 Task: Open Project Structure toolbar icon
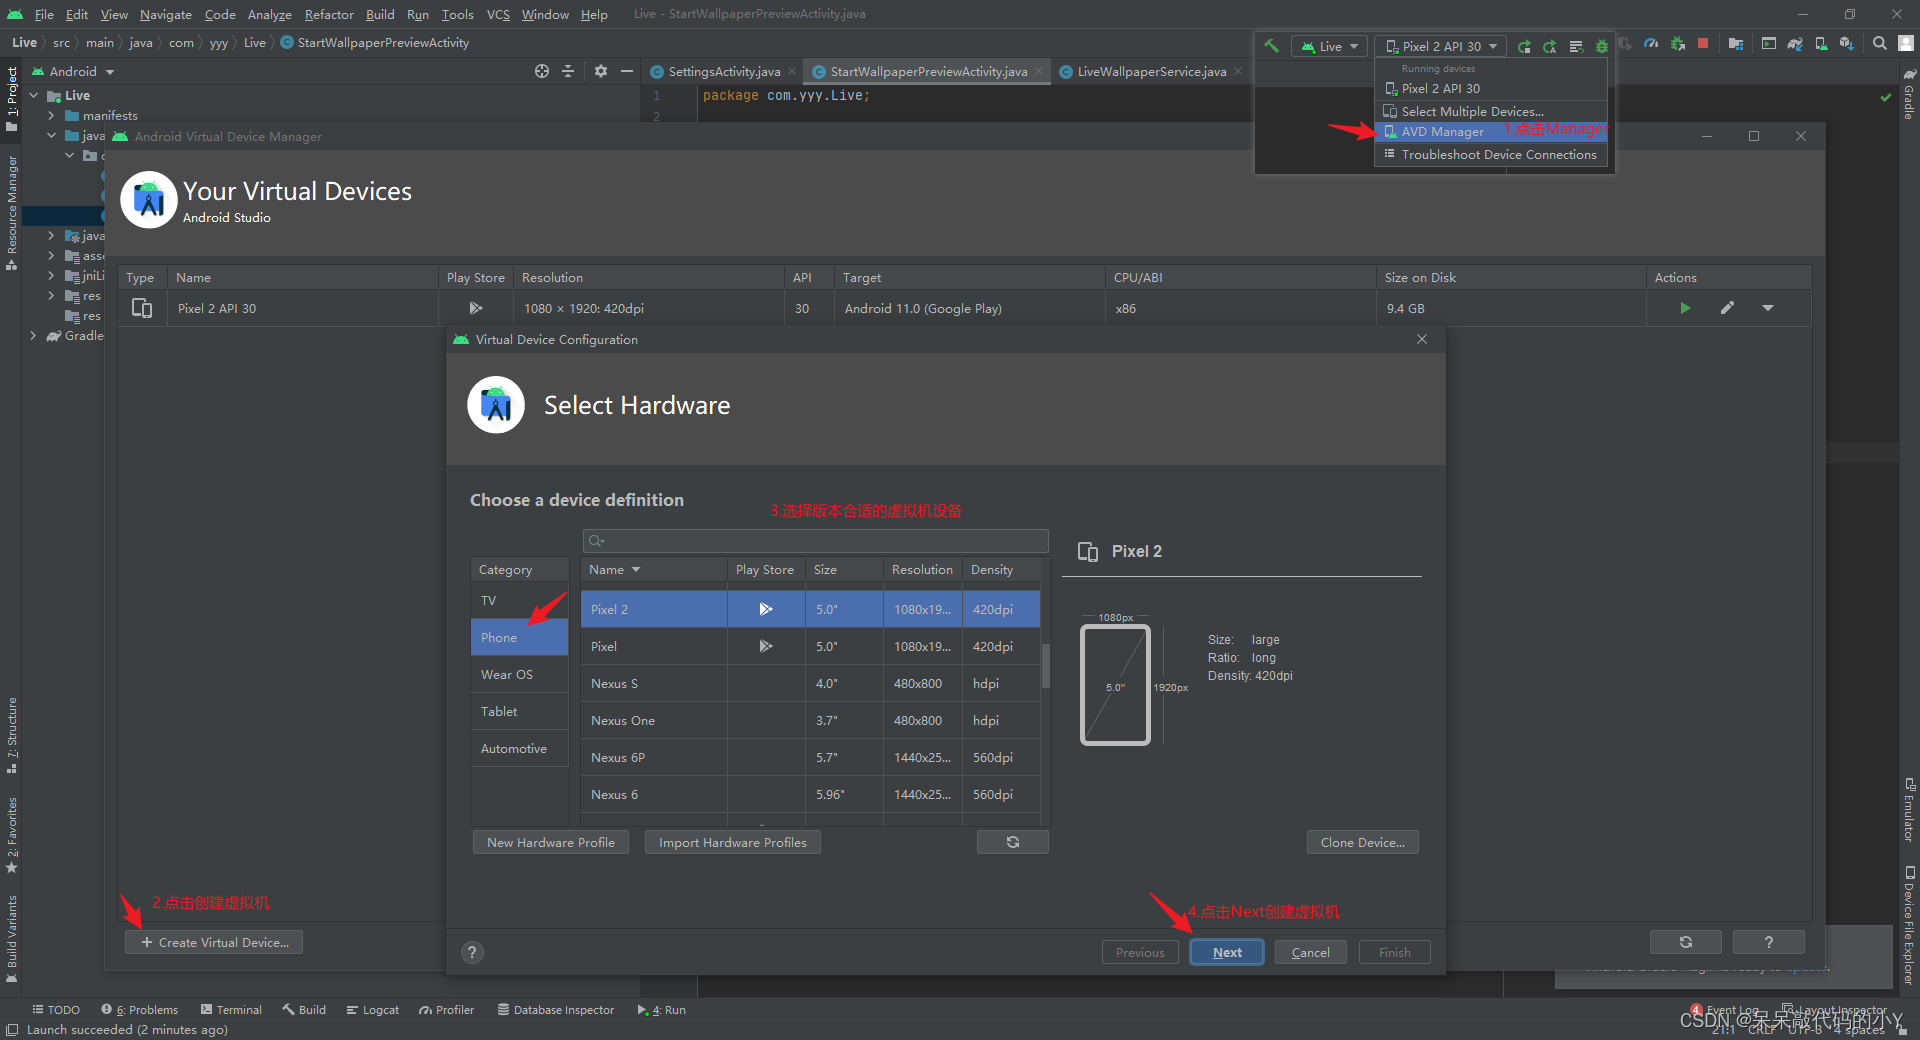tap(1736, 44)
